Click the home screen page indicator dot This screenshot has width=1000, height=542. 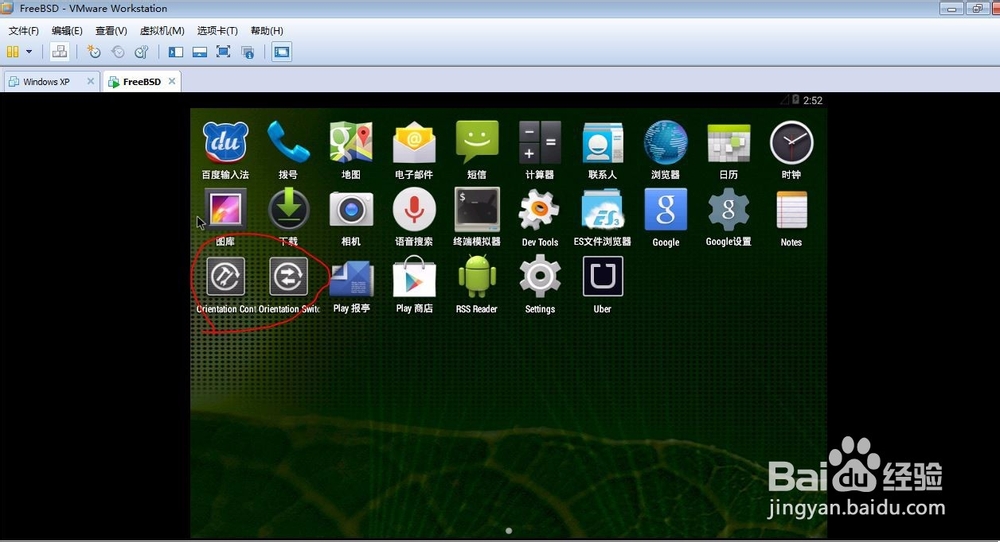[508, 531]
